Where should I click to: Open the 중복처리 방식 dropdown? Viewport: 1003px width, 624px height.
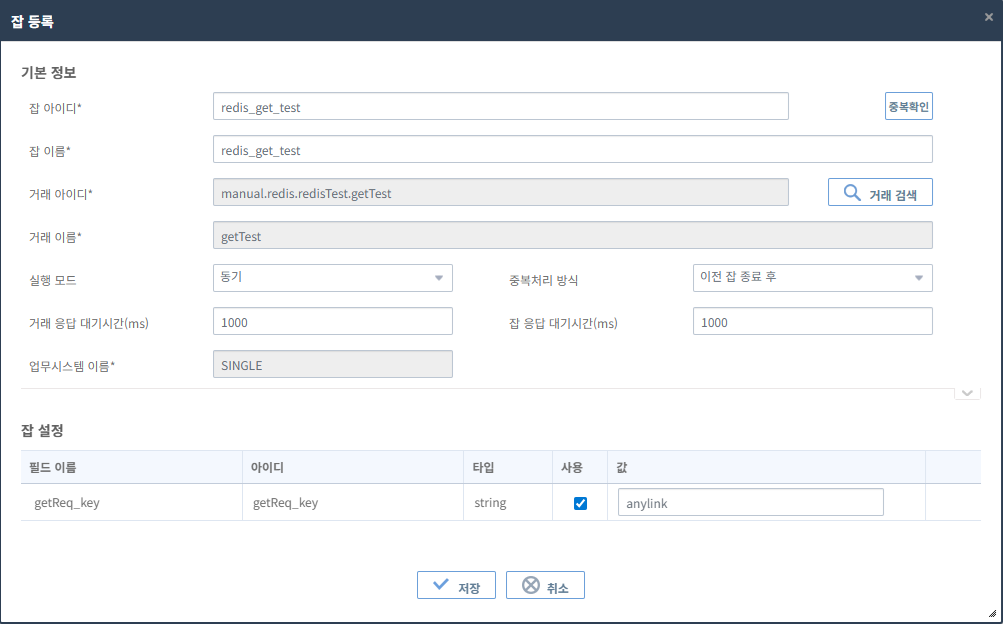812,278
